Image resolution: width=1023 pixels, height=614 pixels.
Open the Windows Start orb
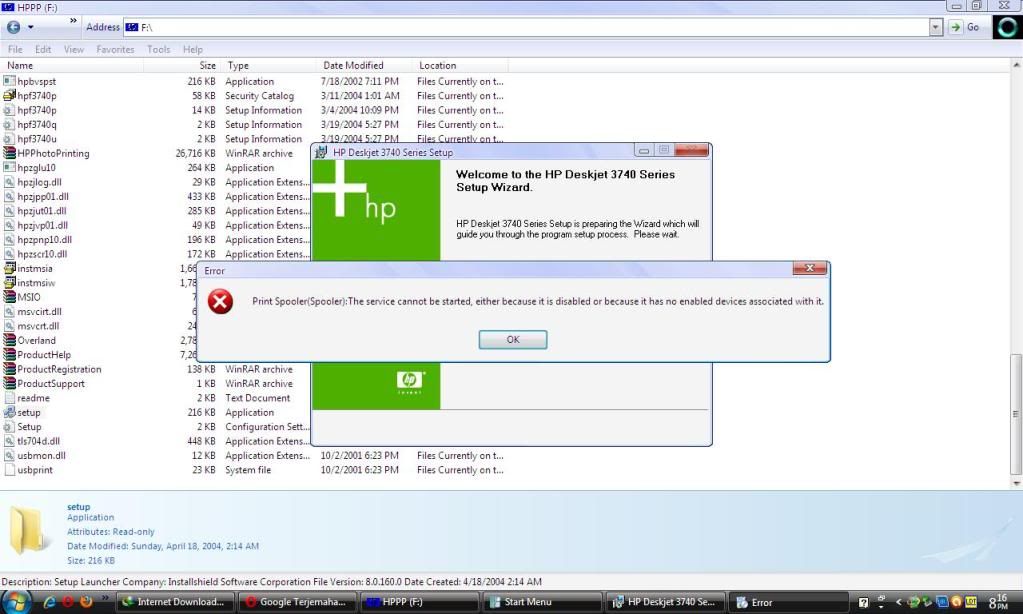click(16, 601)
